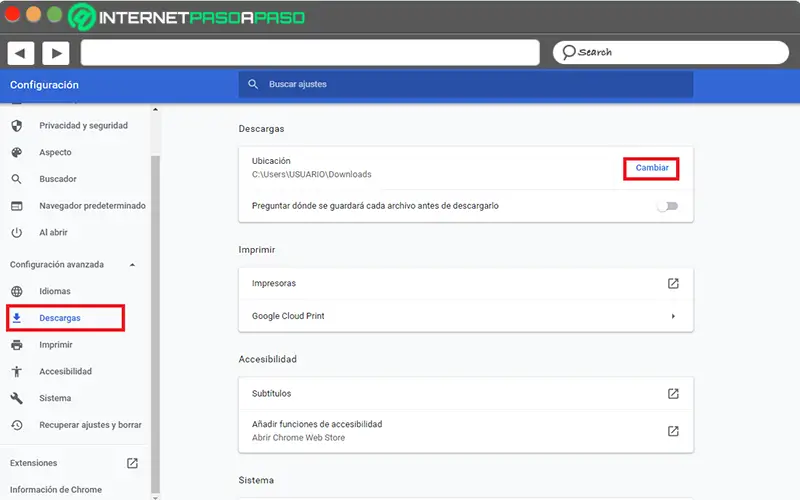800x500 pixels.
Task: Click the Navegador predeterminado window icon
Action: (17, 206)
